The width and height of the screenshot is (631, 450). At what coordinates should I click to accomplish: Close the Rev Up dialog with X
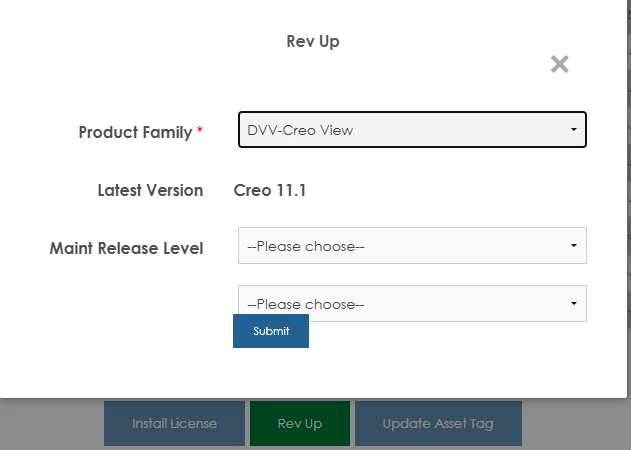(x=559, y=64)
